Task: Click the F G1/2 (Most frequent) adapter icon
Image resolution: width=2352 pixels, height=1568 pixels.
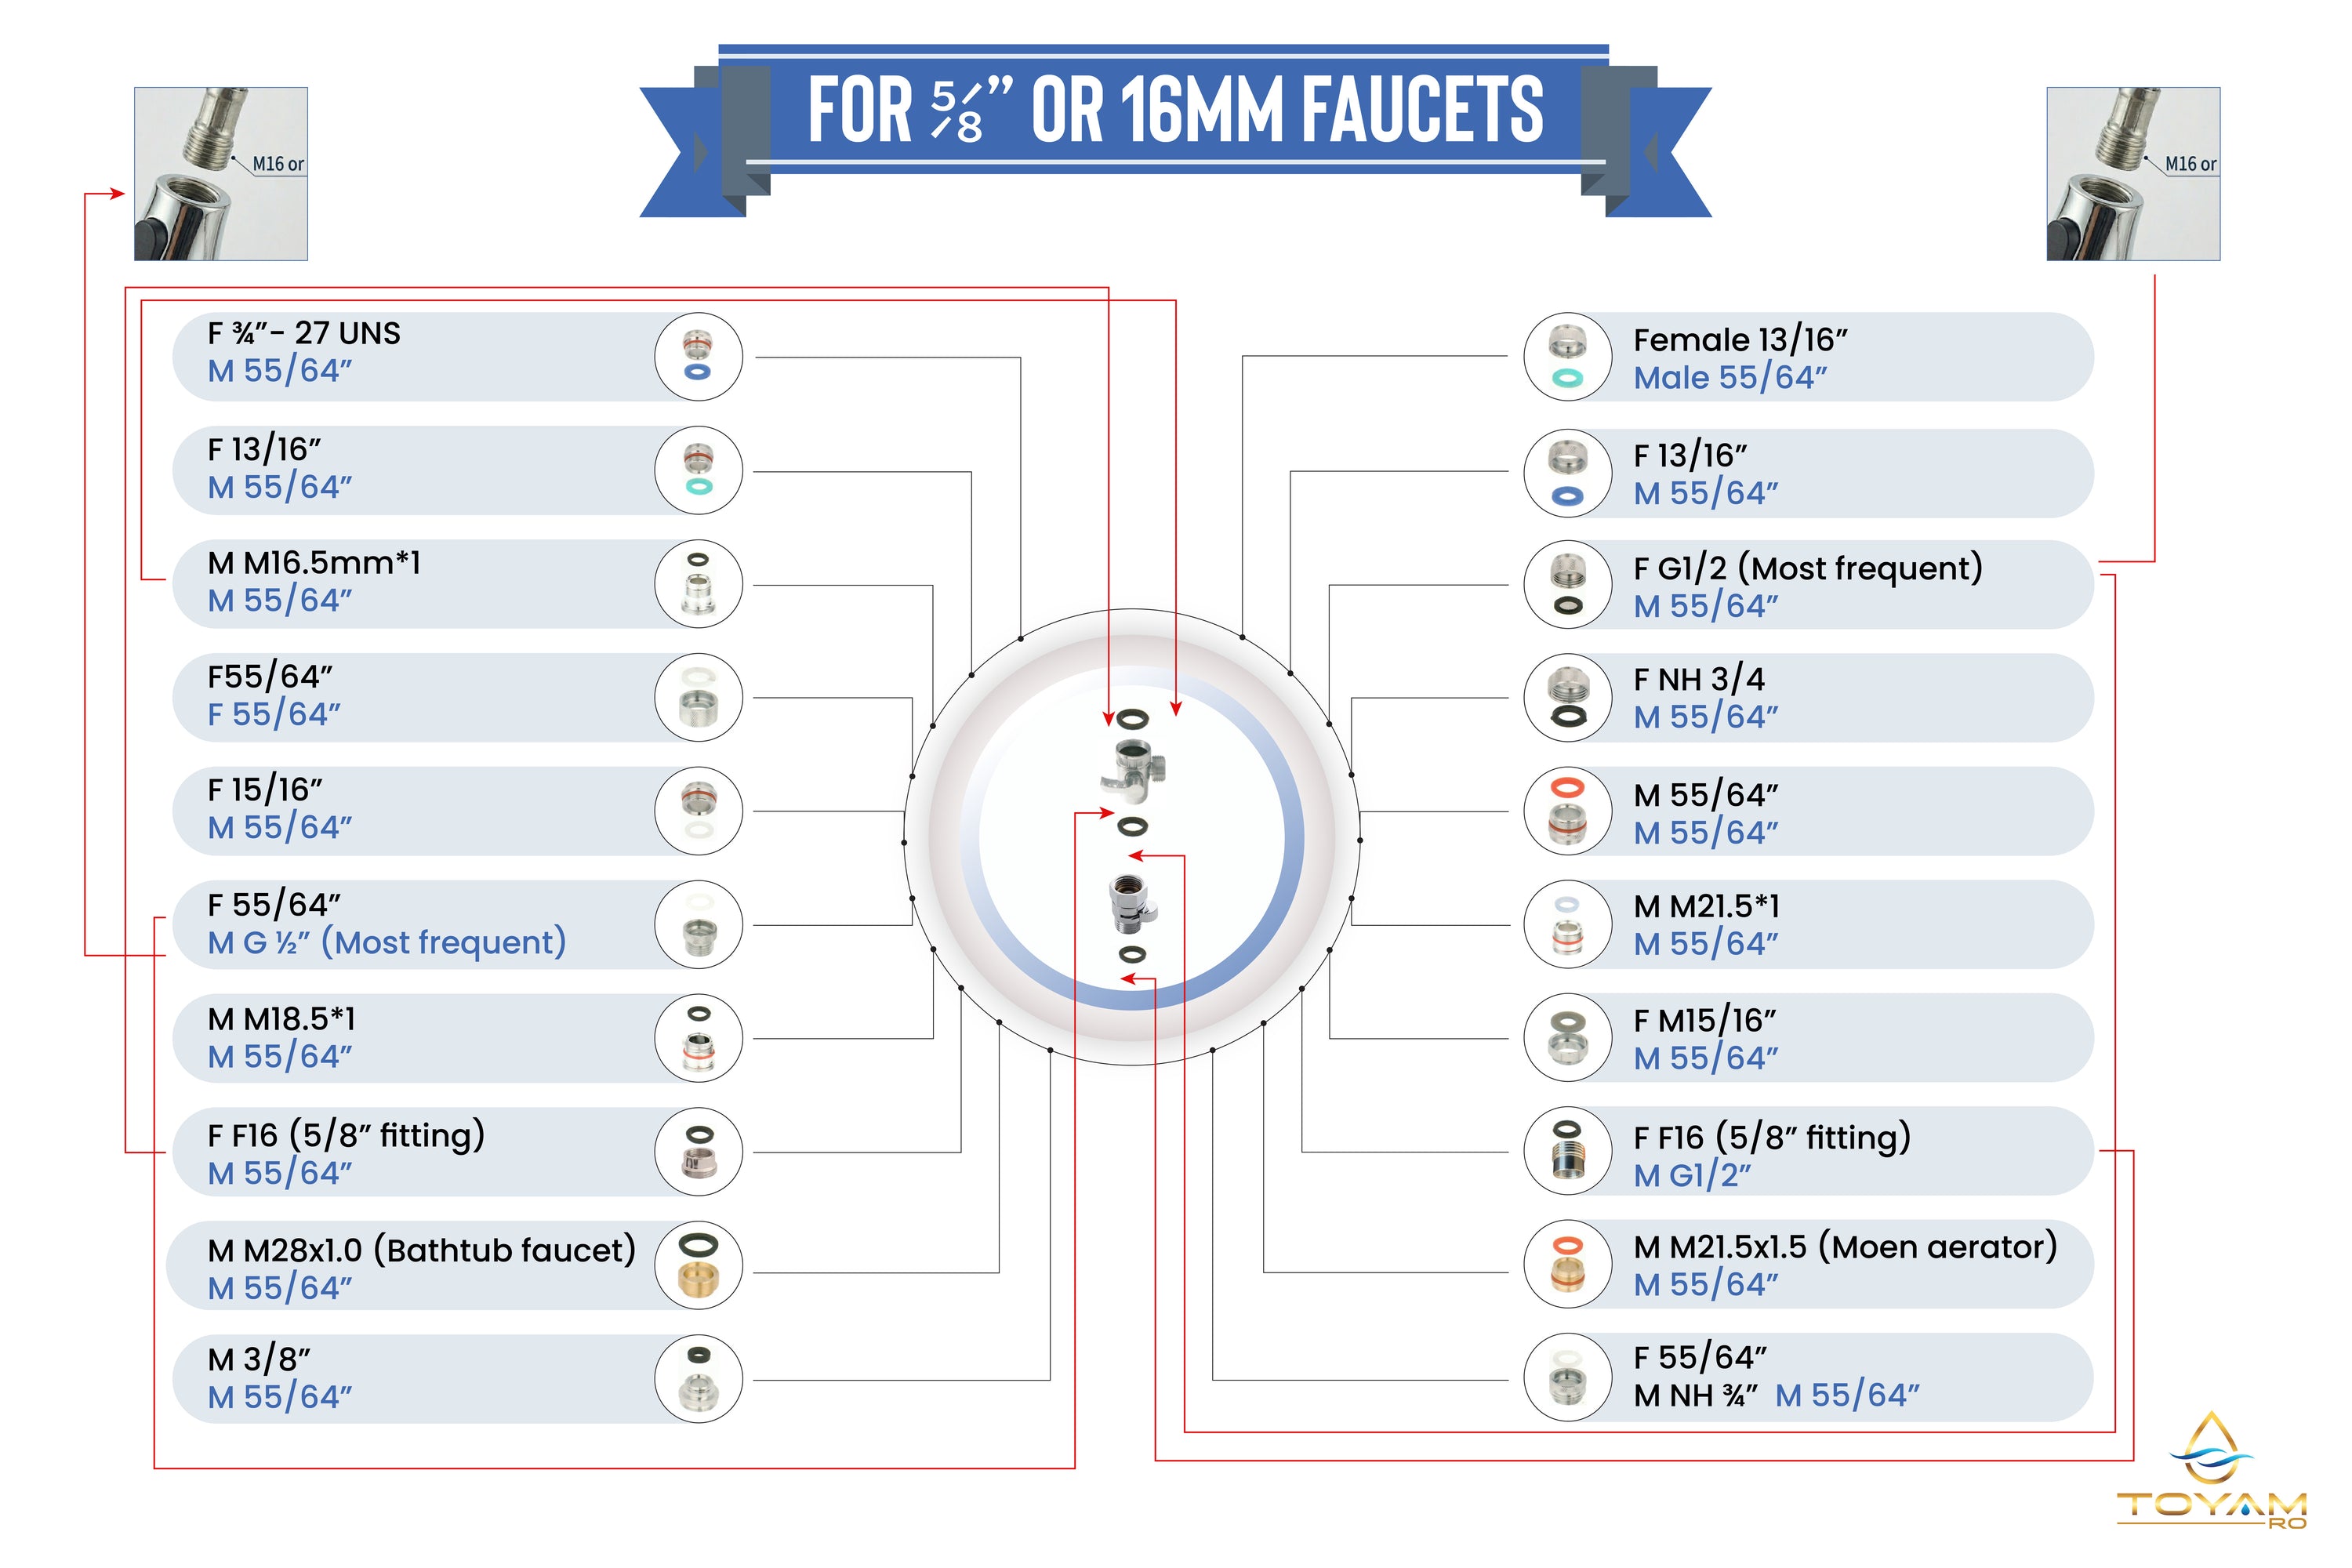Action: 1567,584
